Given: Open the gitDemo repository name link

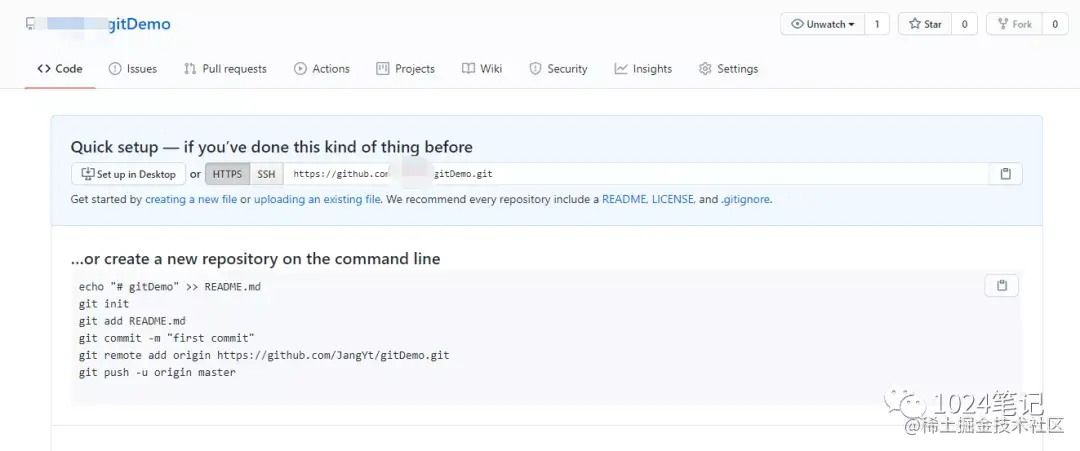Looking at the screenshot, I should click(x=140, y=25).
